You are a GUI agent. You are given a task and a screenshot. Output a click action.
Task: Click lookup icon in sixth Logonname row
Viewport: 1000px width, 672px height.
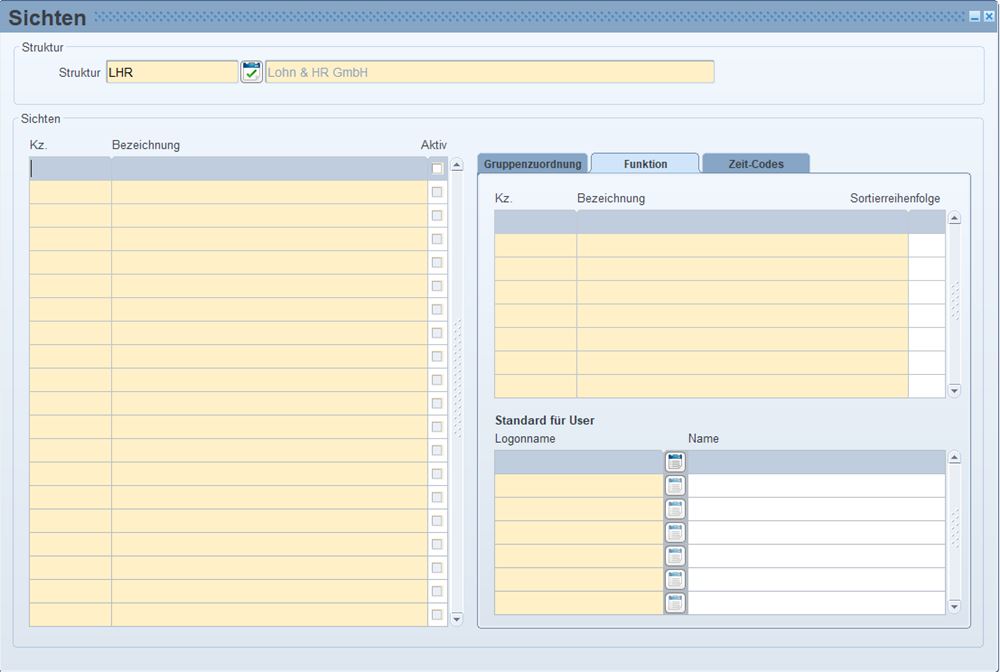[675, 579]
